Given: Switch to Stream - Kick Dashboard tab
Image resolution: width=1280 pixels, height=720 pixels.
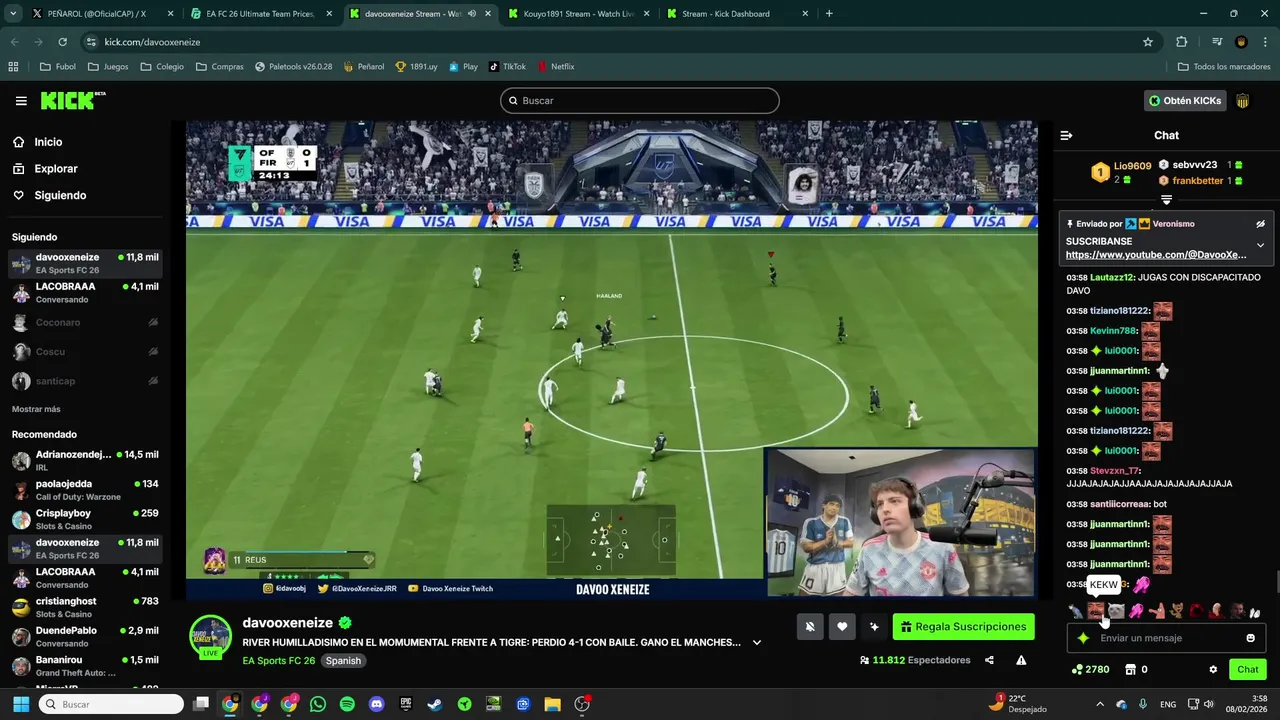Looking at the screenshot, I should coord(738,14).
